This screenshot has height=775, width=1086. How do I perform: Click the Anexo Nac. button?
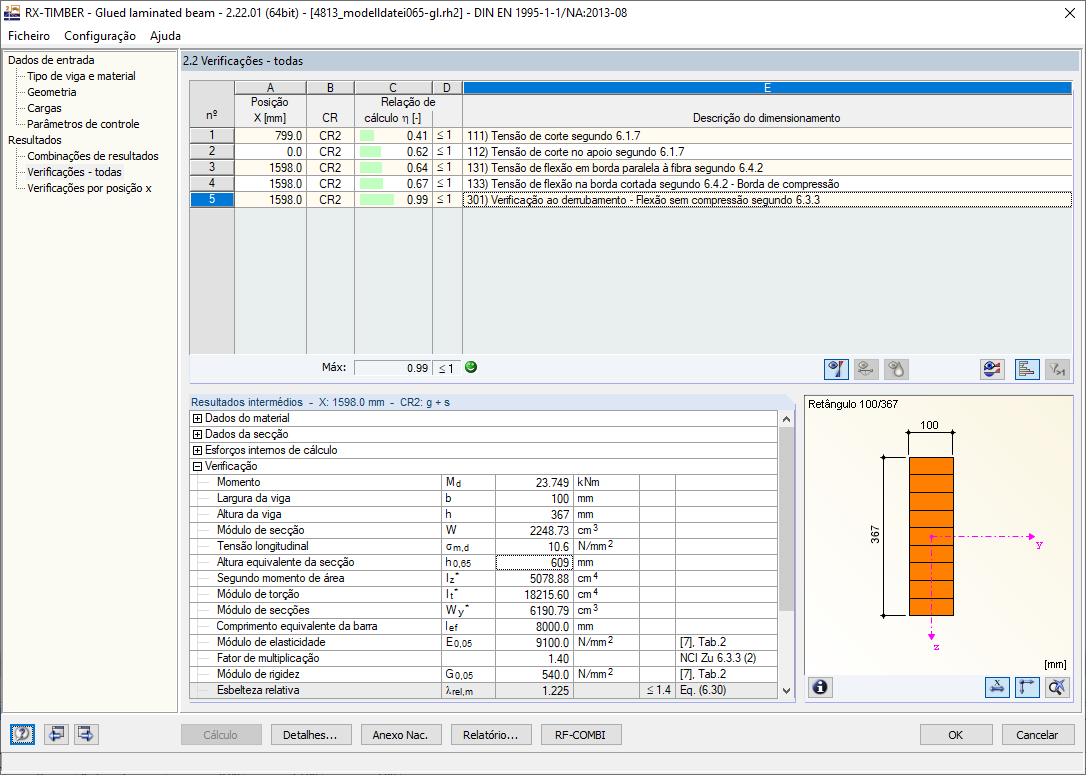(x=400, y=735)
